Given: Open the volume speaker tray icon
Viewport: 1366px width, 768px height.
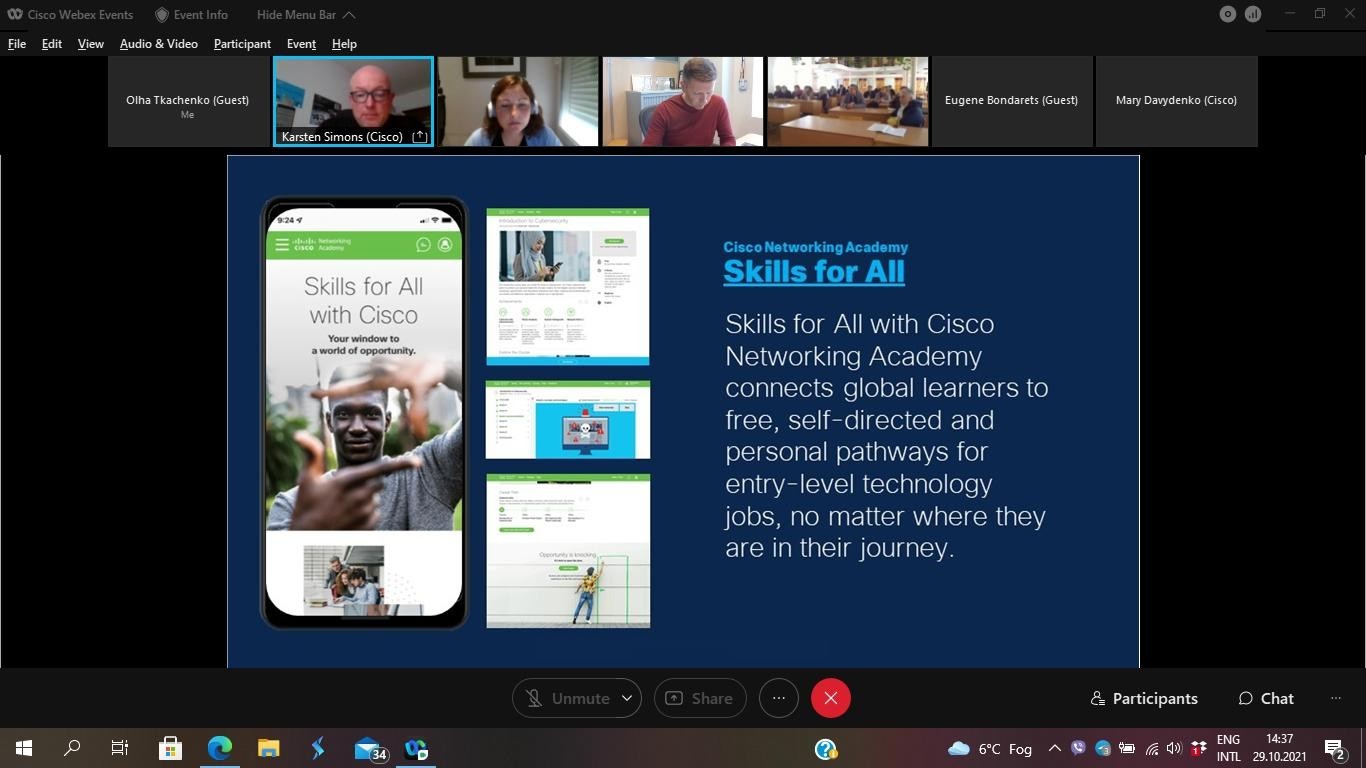Looking at the screenshot, I should (x=1174, y=748).
